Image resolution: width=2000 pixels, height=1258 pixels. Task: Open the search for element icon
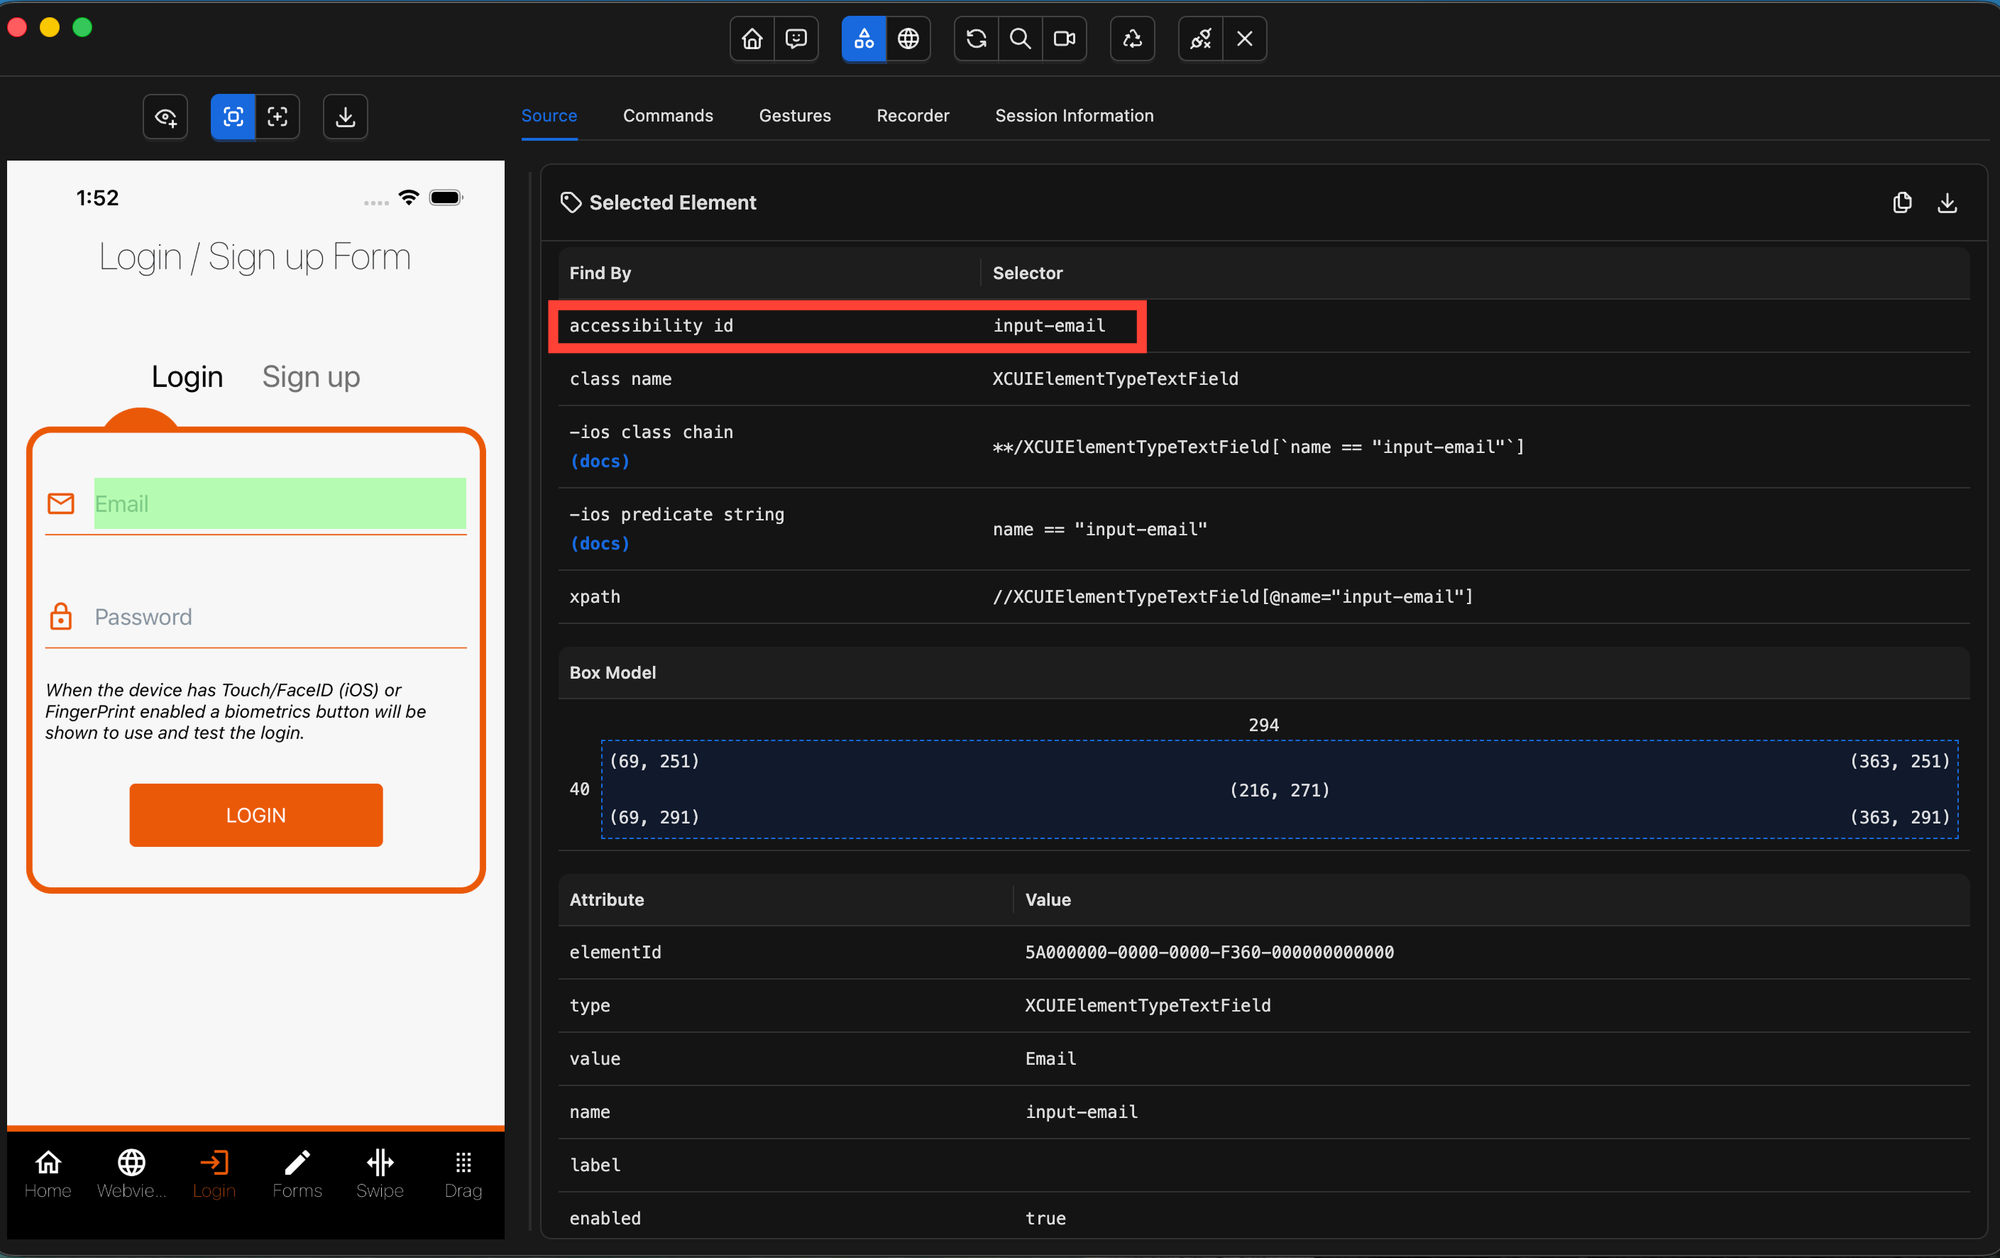[1020, 39]
